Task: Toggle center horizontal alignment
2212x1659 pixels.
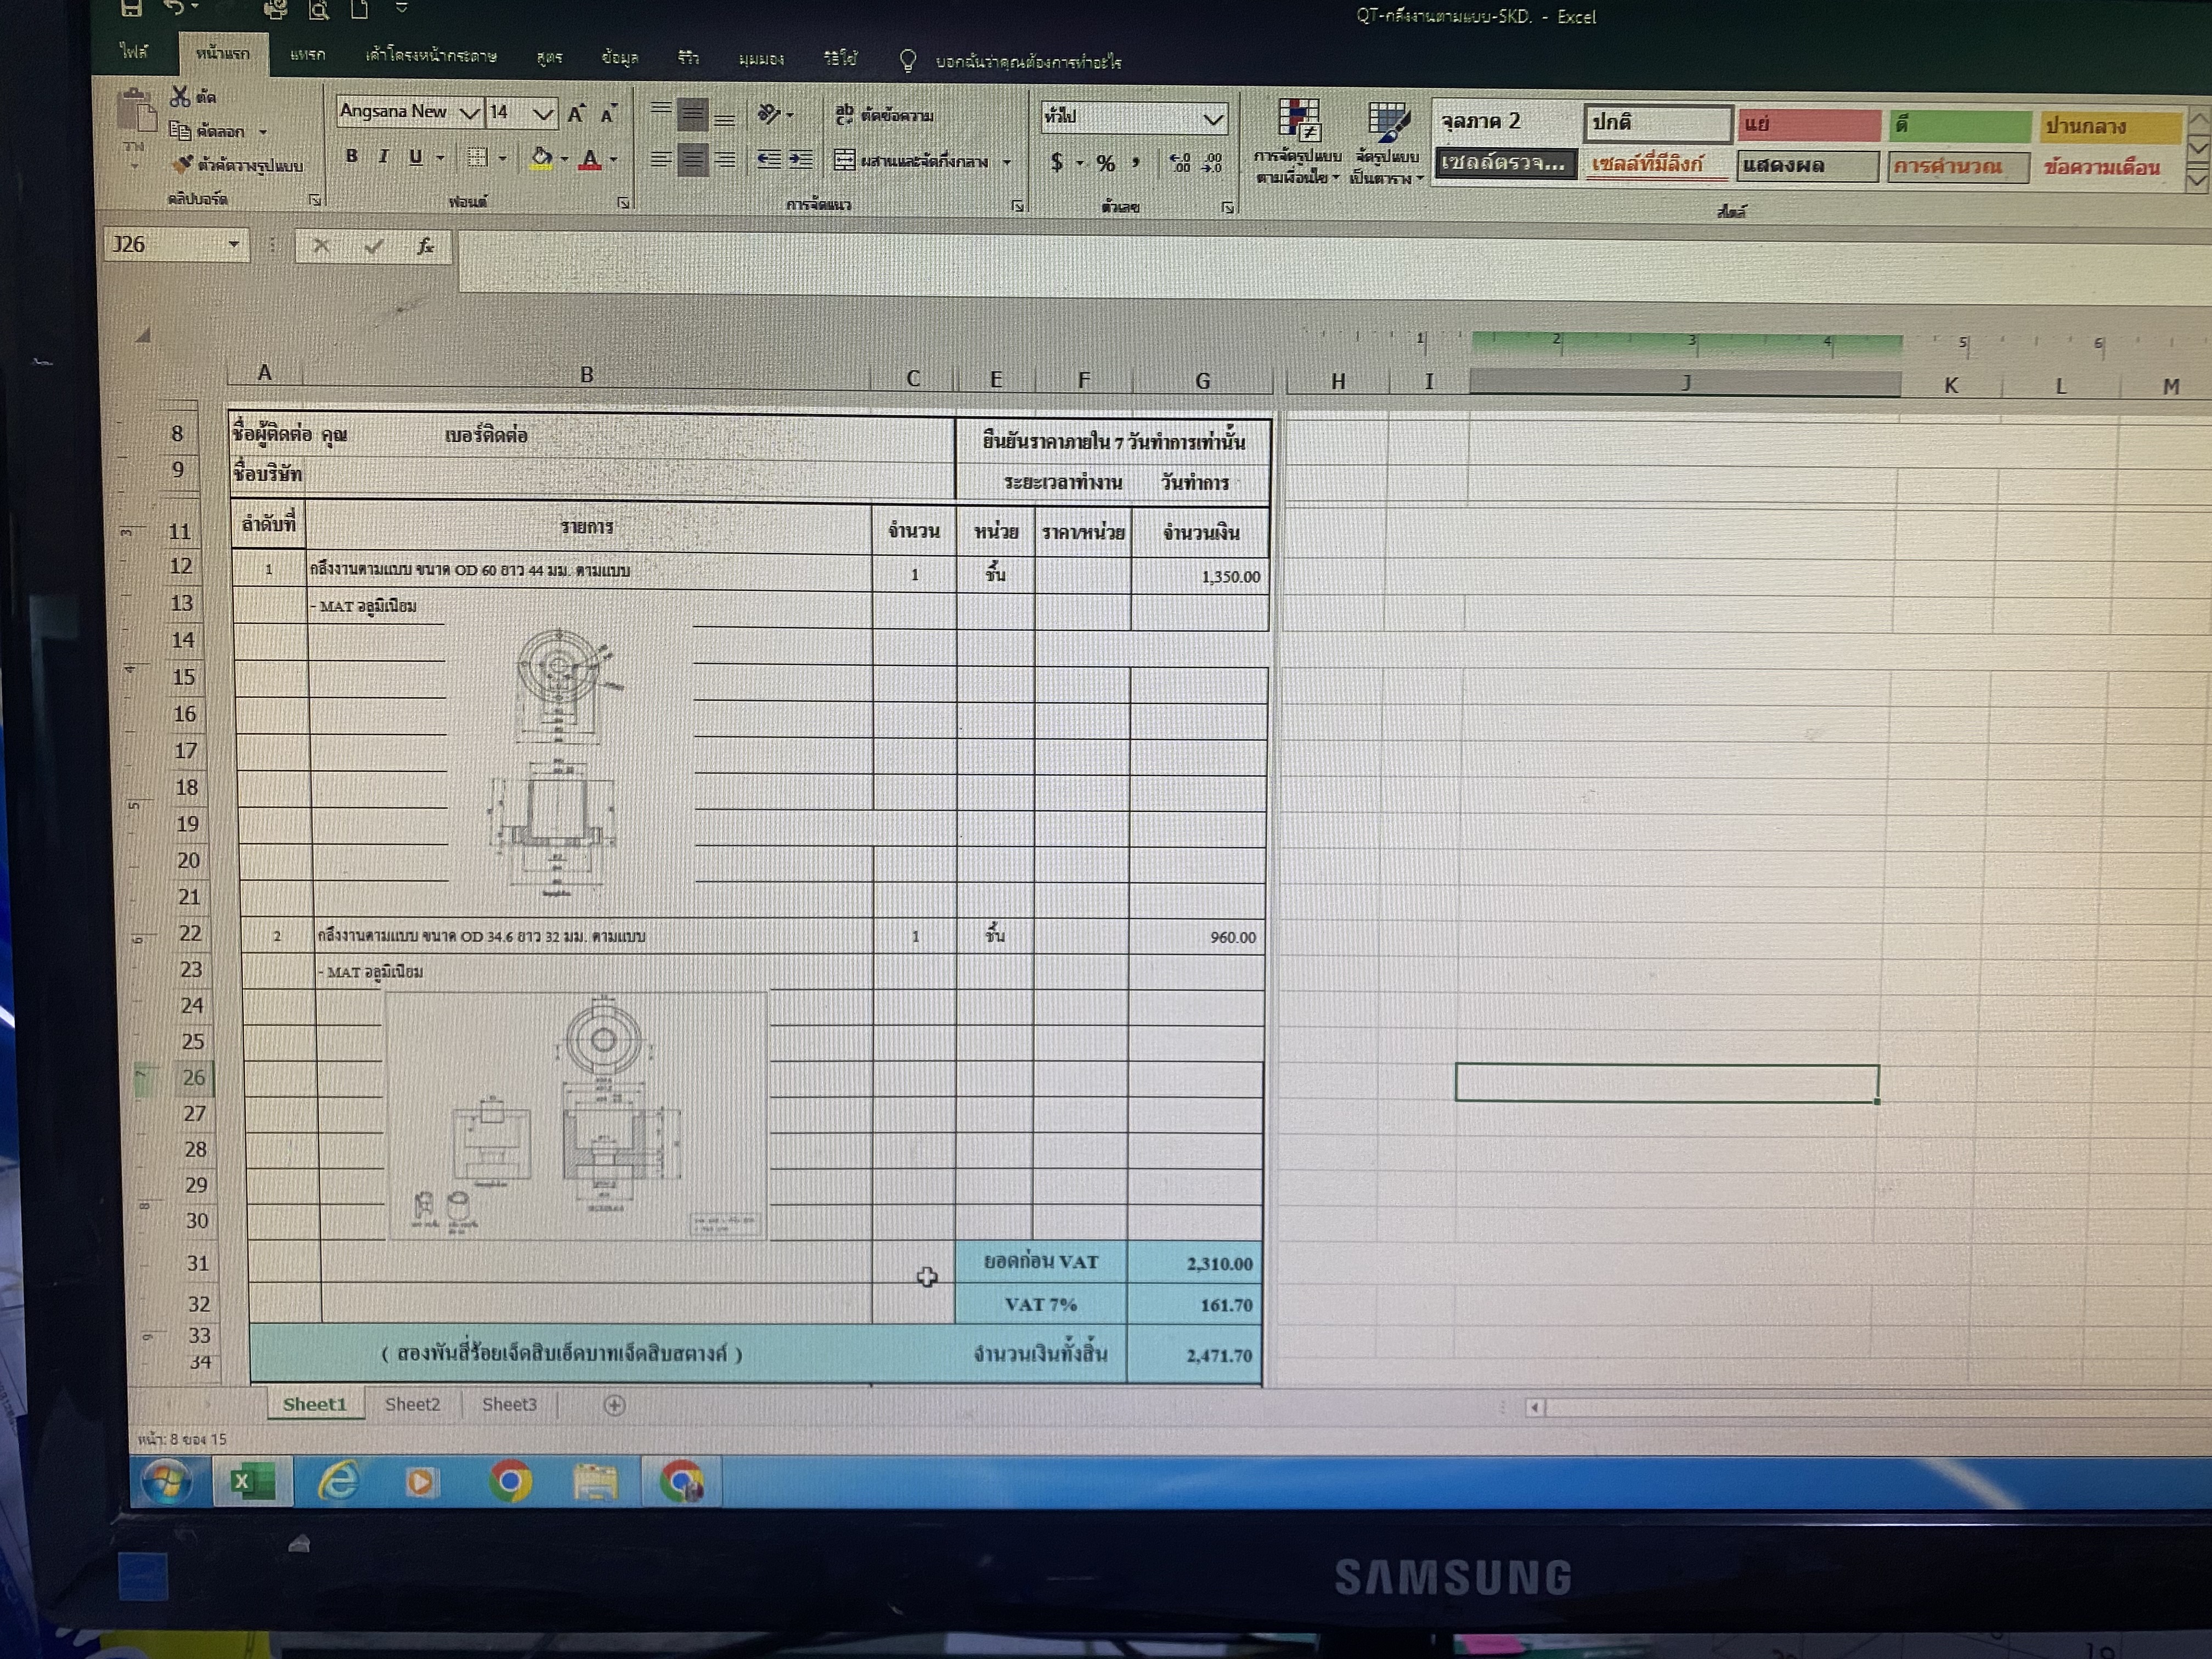Action: (692, 160)
